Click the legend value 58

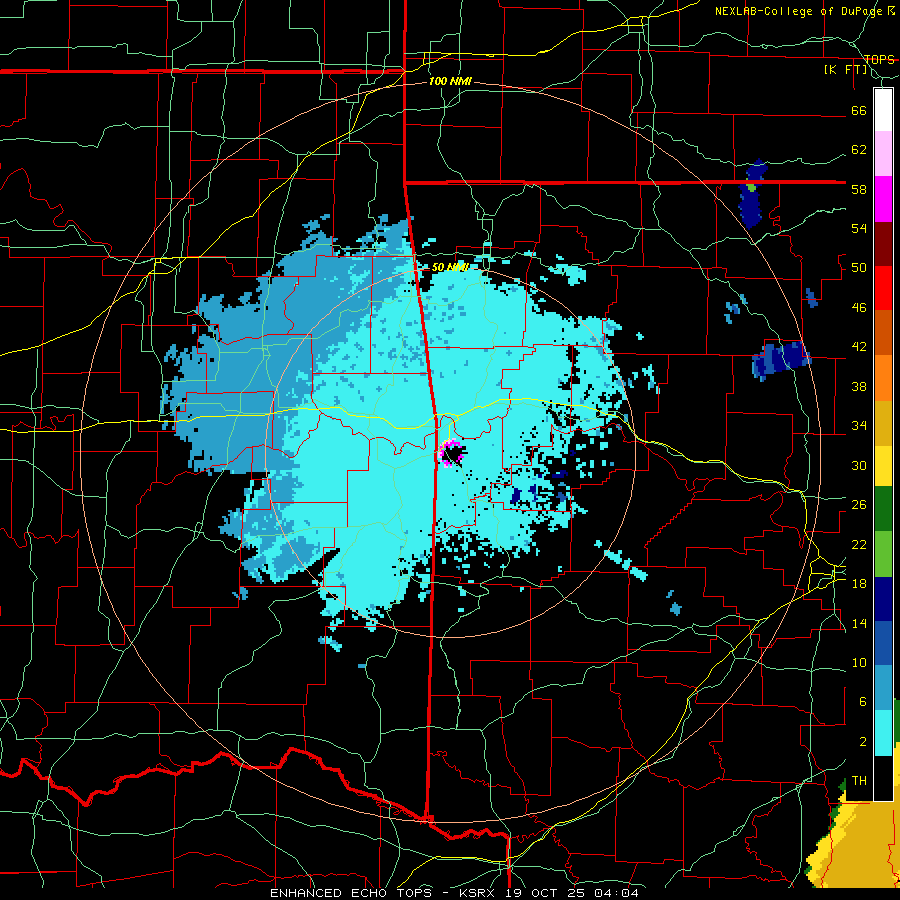pyautogui.click(x=859, y=189)
